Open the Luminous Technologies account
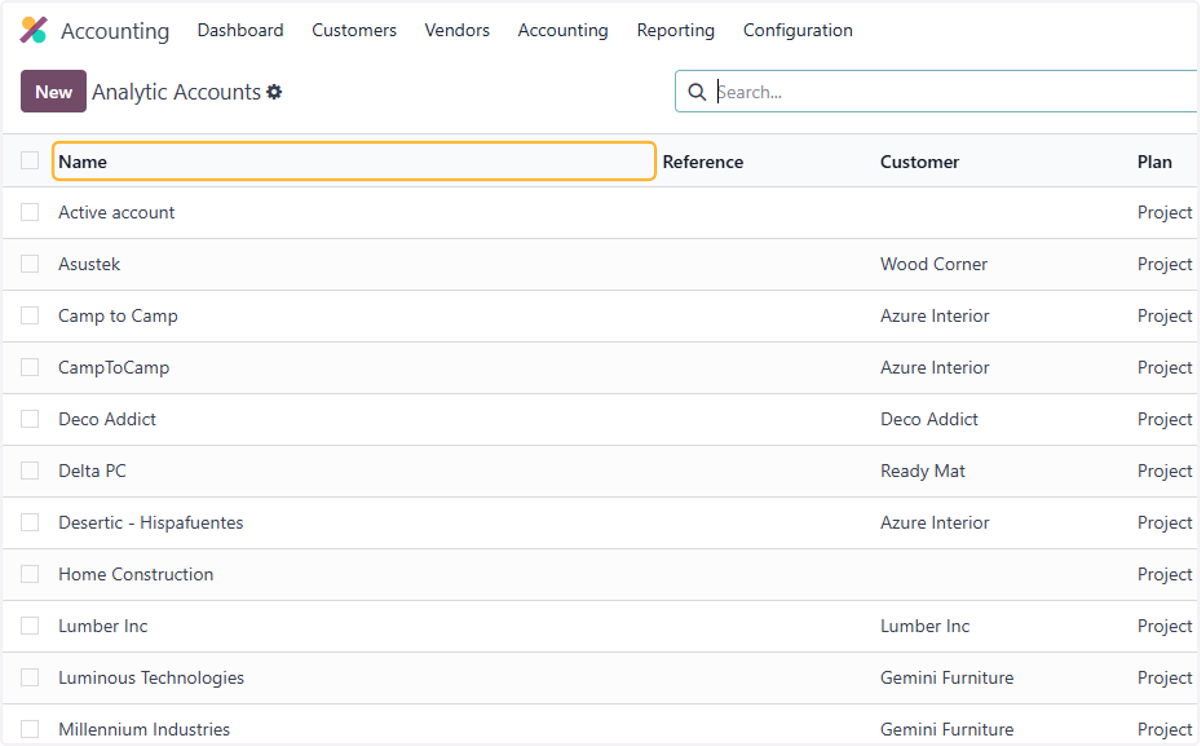 click(x=151, y=677)
